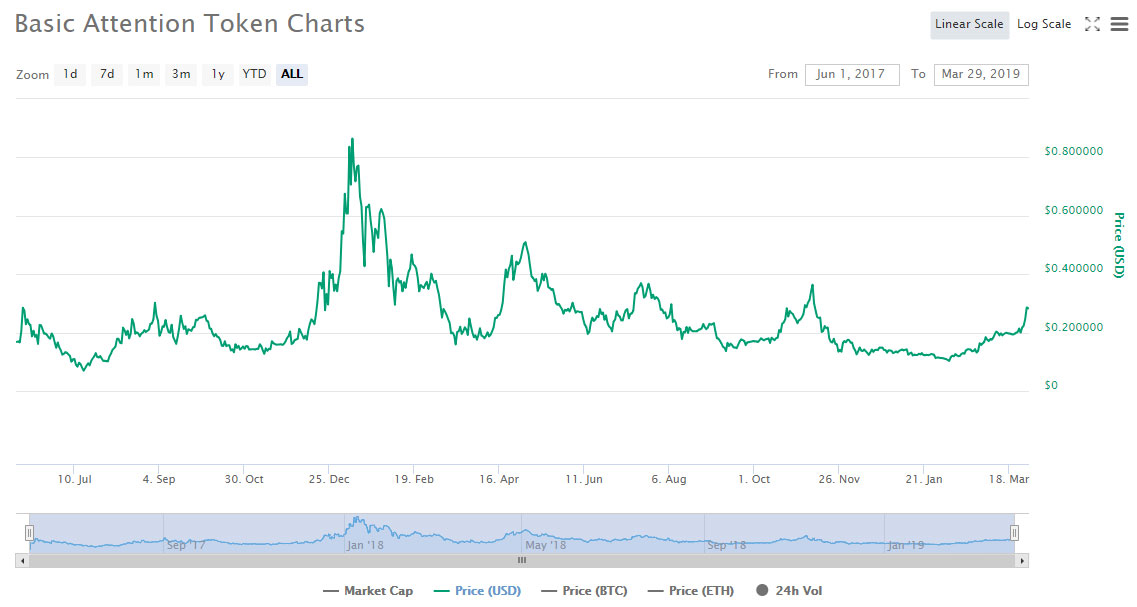Click the Jan '19 navigator label
The image size is (1137, 607).
pyautogui.click(x=906, y=545)
